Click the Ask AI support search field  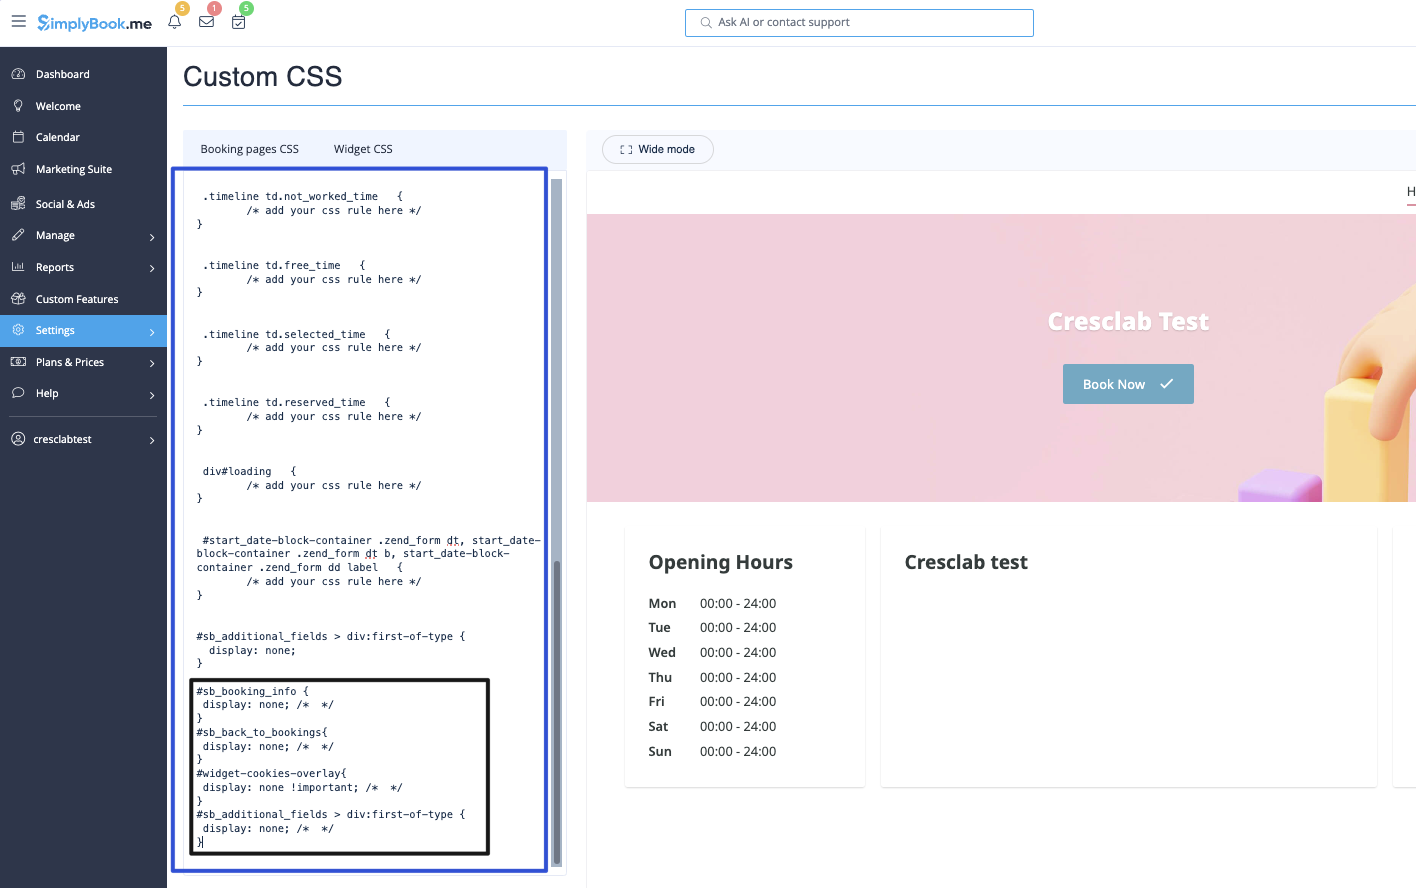(858, 22)
